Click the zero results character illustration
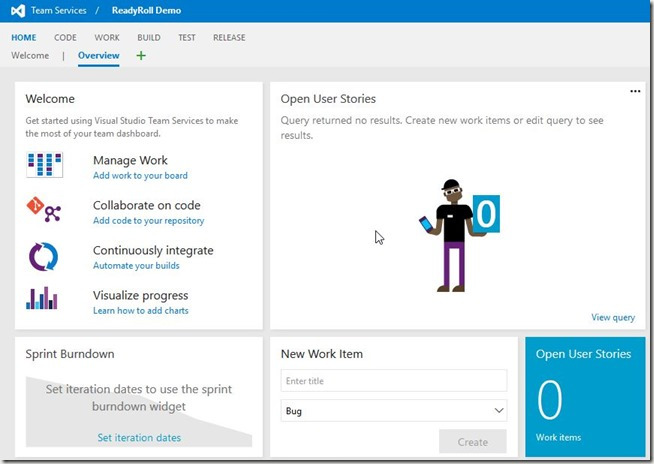654x464 pixels. pyautogui.click(x=459, y=236)
